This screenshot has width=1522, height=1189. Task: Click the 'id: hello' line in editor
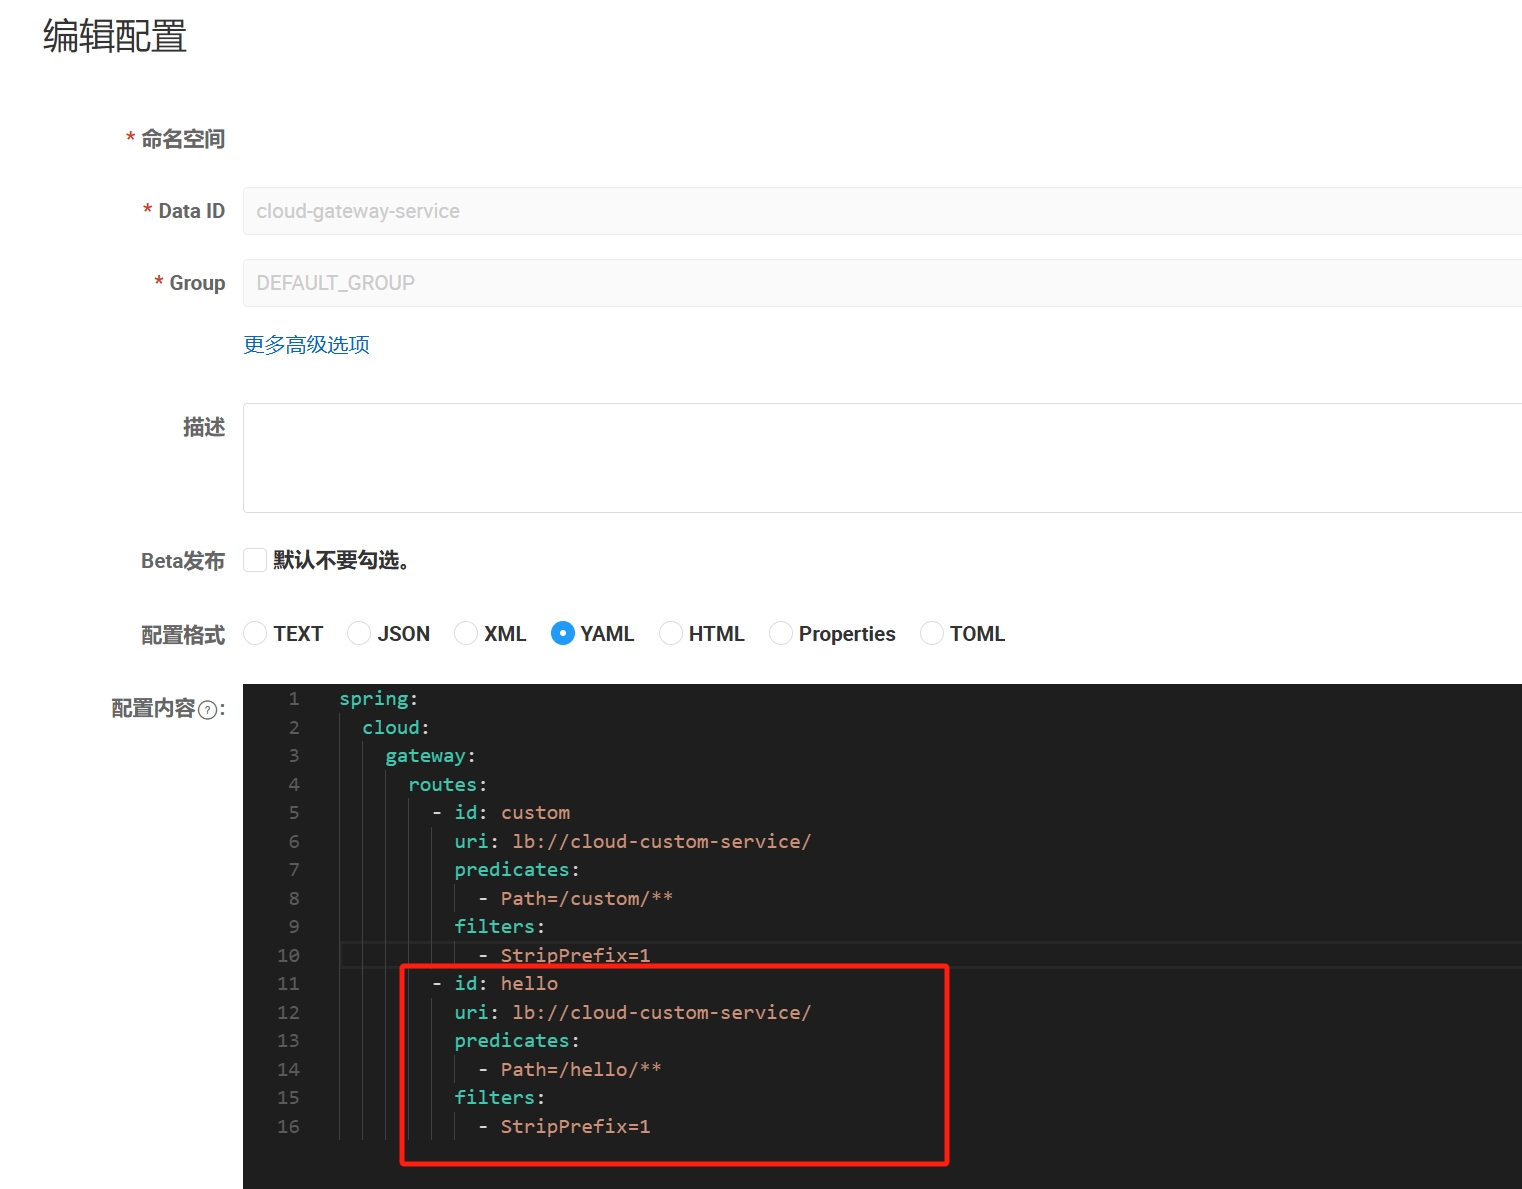[x=506, y=984]
